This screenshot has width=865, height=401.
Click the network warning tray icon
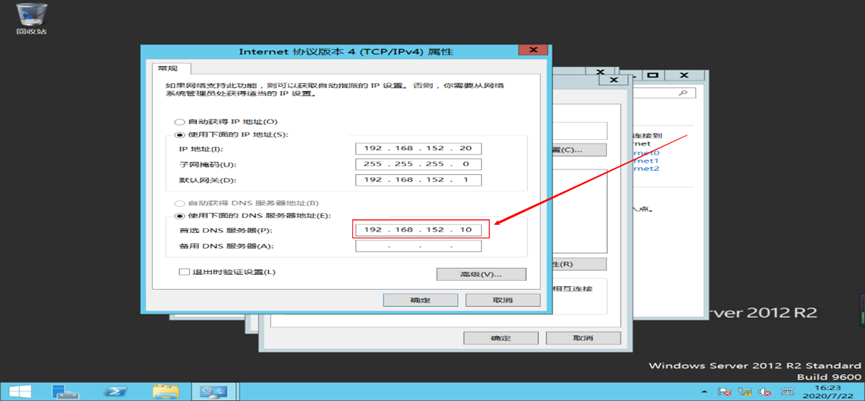[x=745, y=392]
